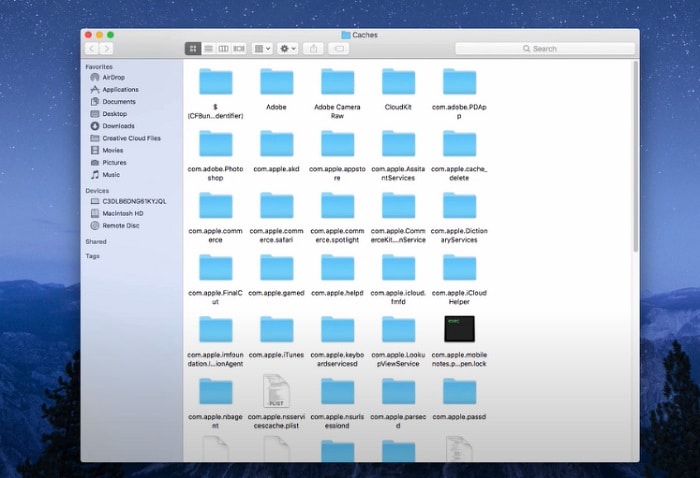Click the Share toolbar button

tap(313, 49)
